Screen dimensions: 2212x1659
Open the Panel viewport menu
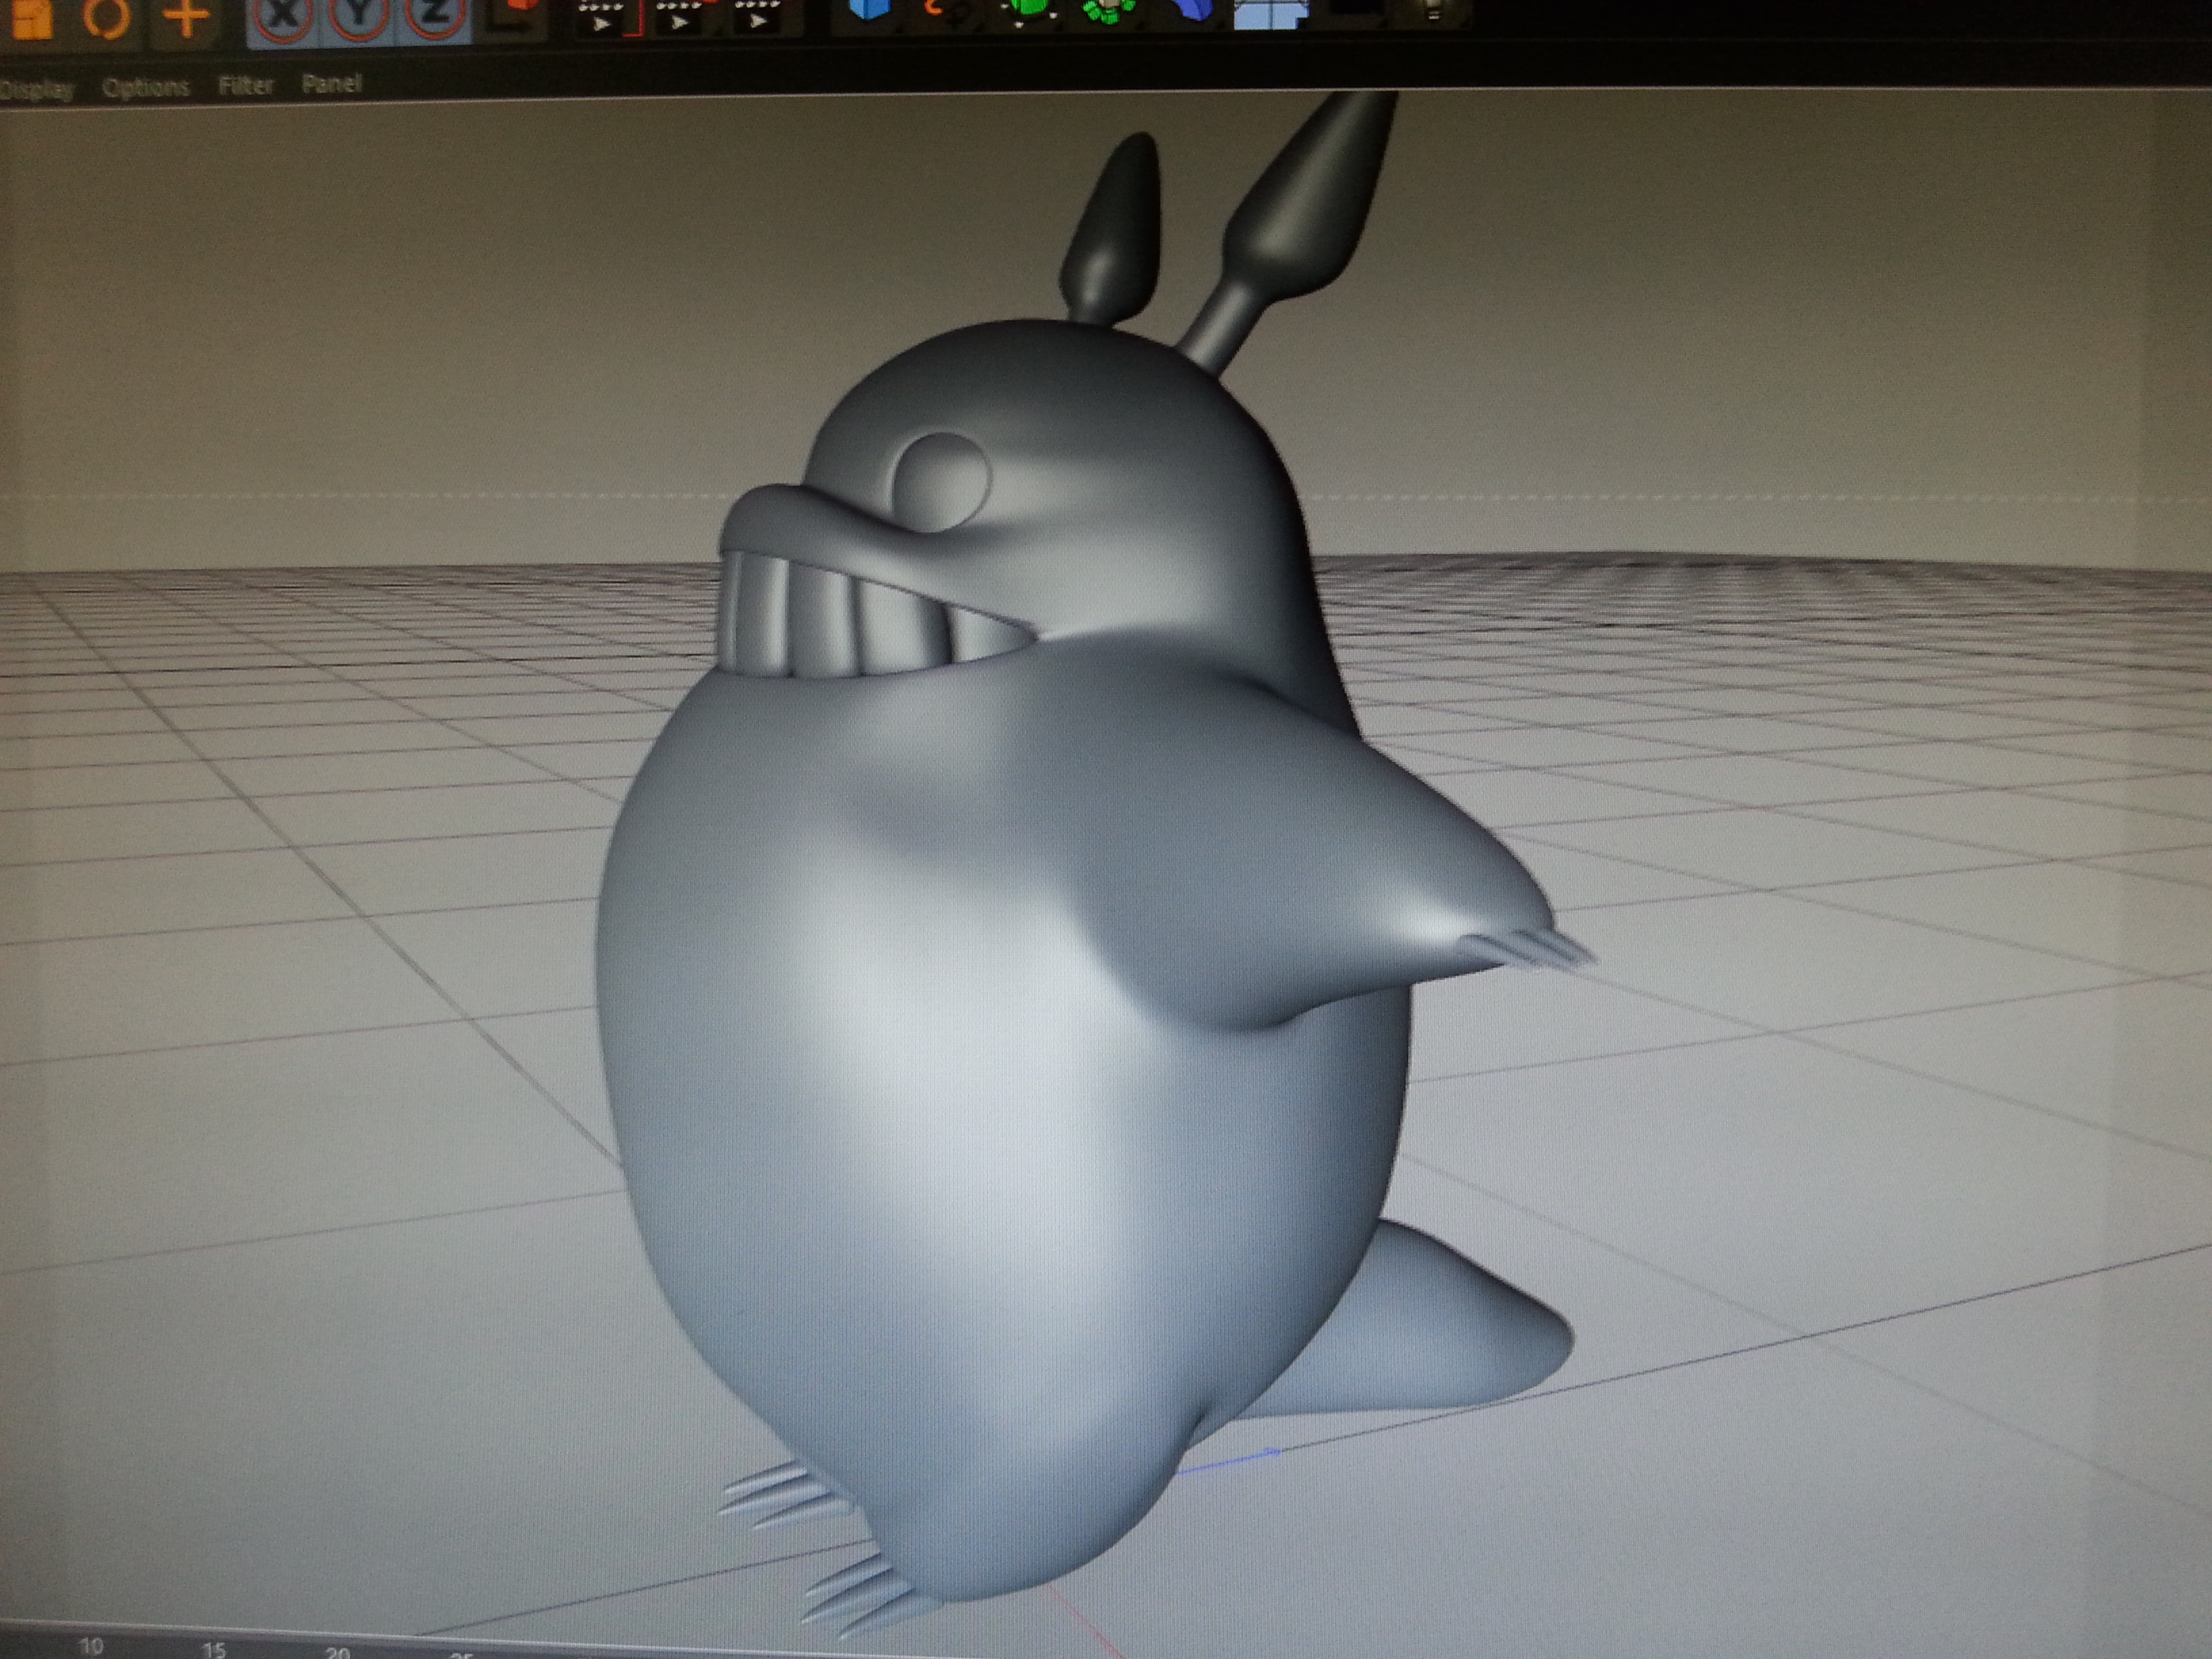pyautogui.click(x=331, y=84)
